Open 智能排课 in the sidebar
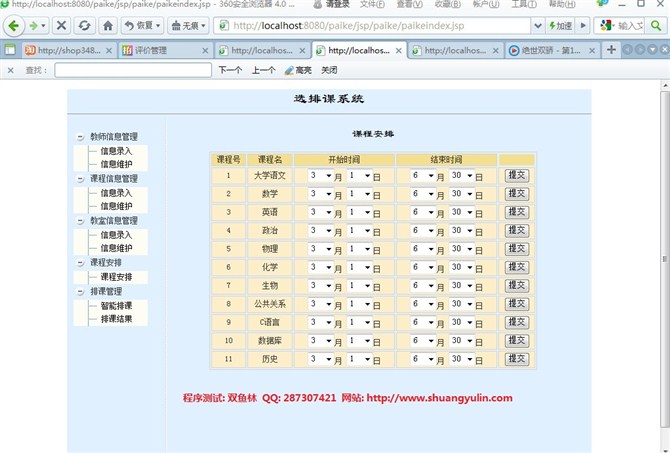 click(116, 306)
